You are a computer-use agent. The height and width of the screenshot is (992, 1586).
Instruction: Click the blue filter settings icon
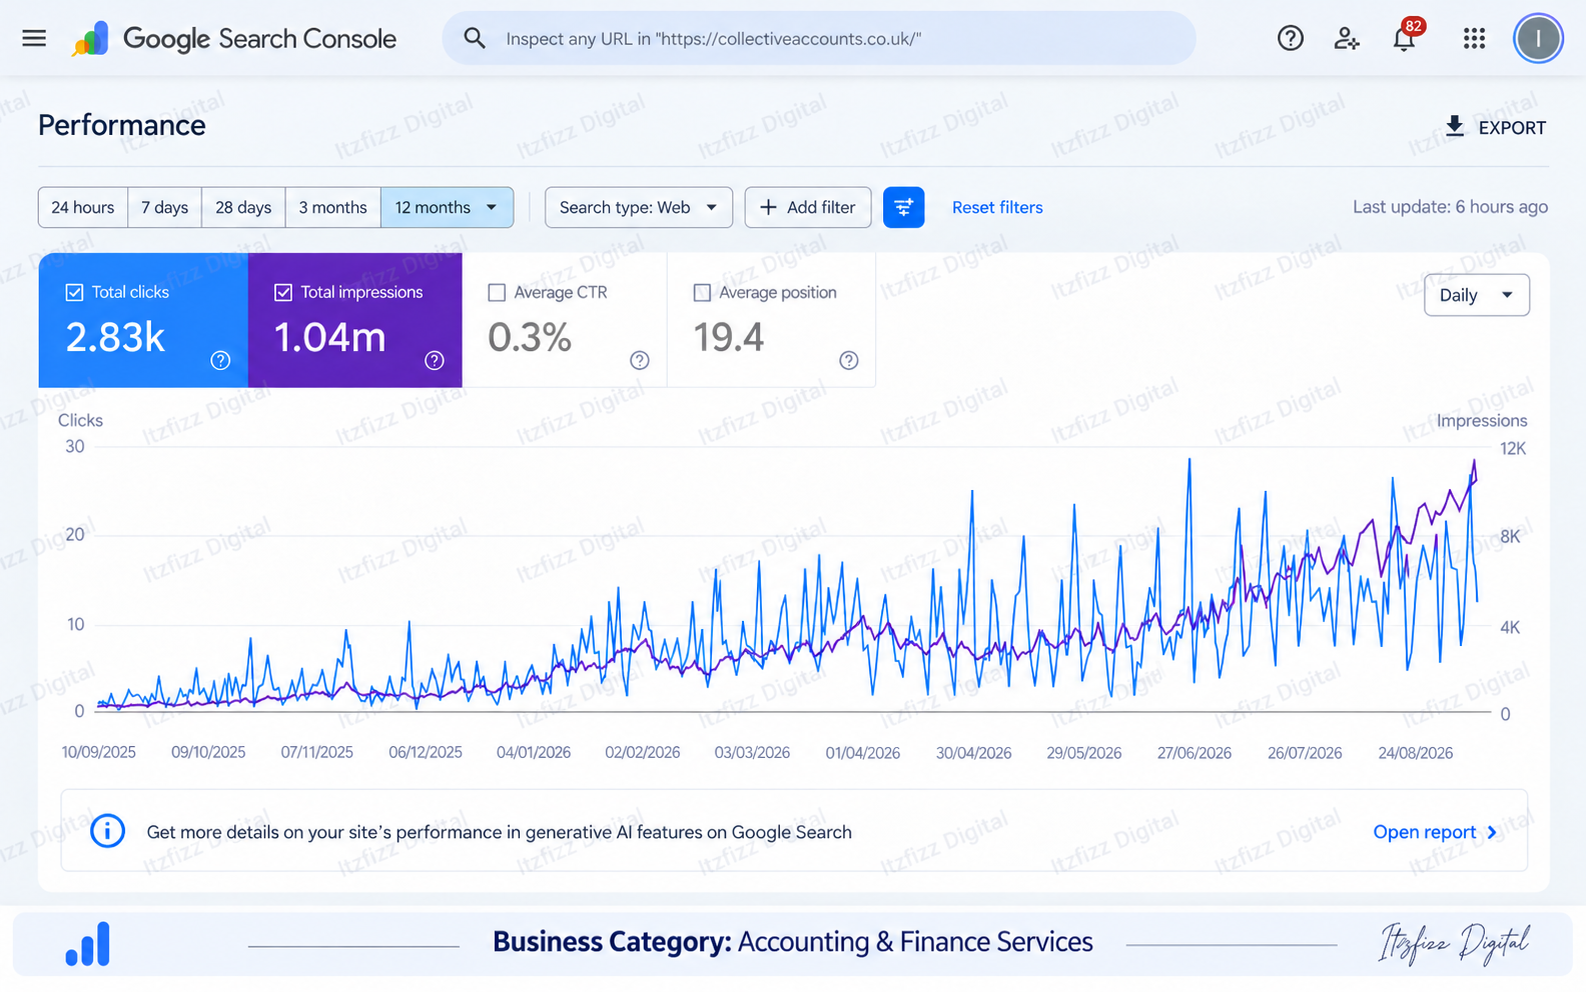tap(903, 207)
